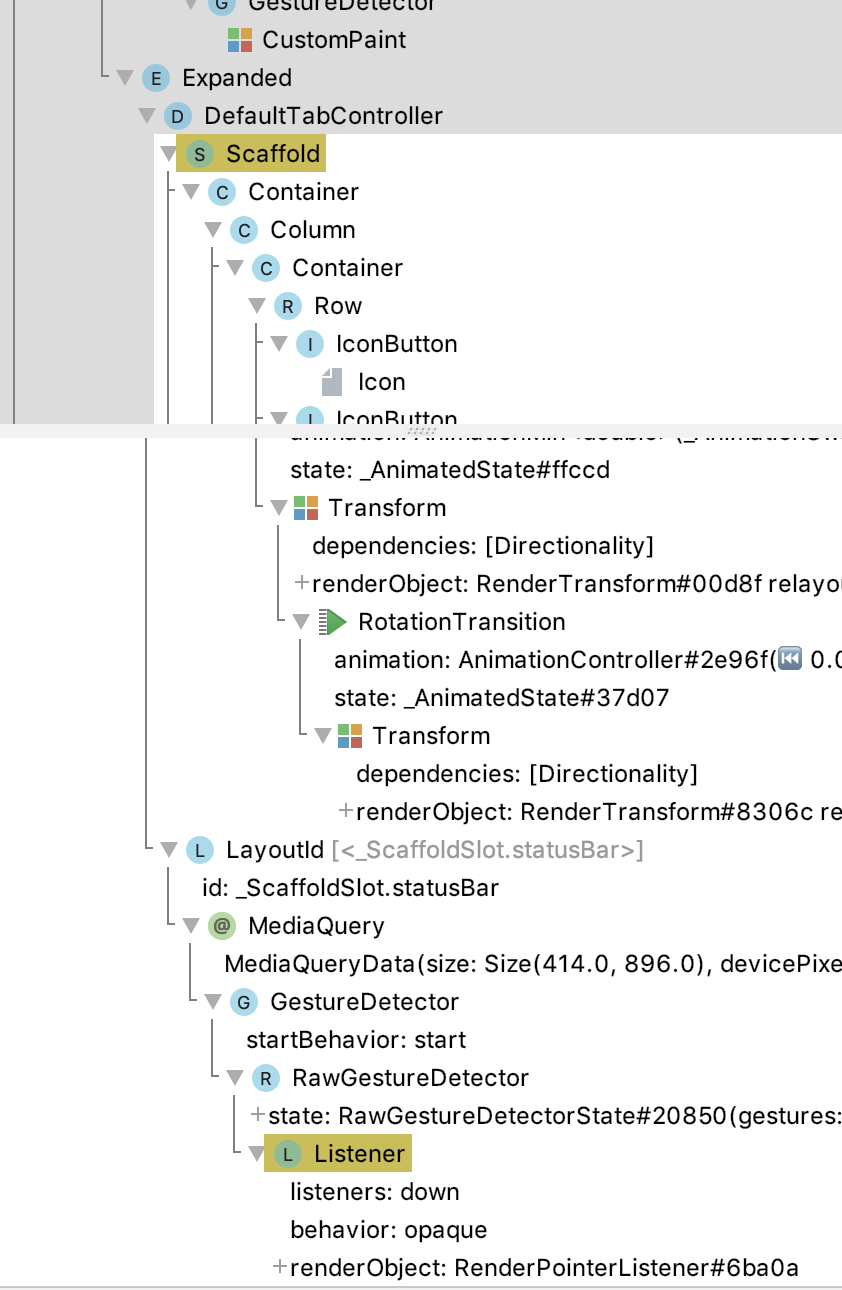
Task: Collapse the Listener node arrow
Action: [x=257, y=1154]
